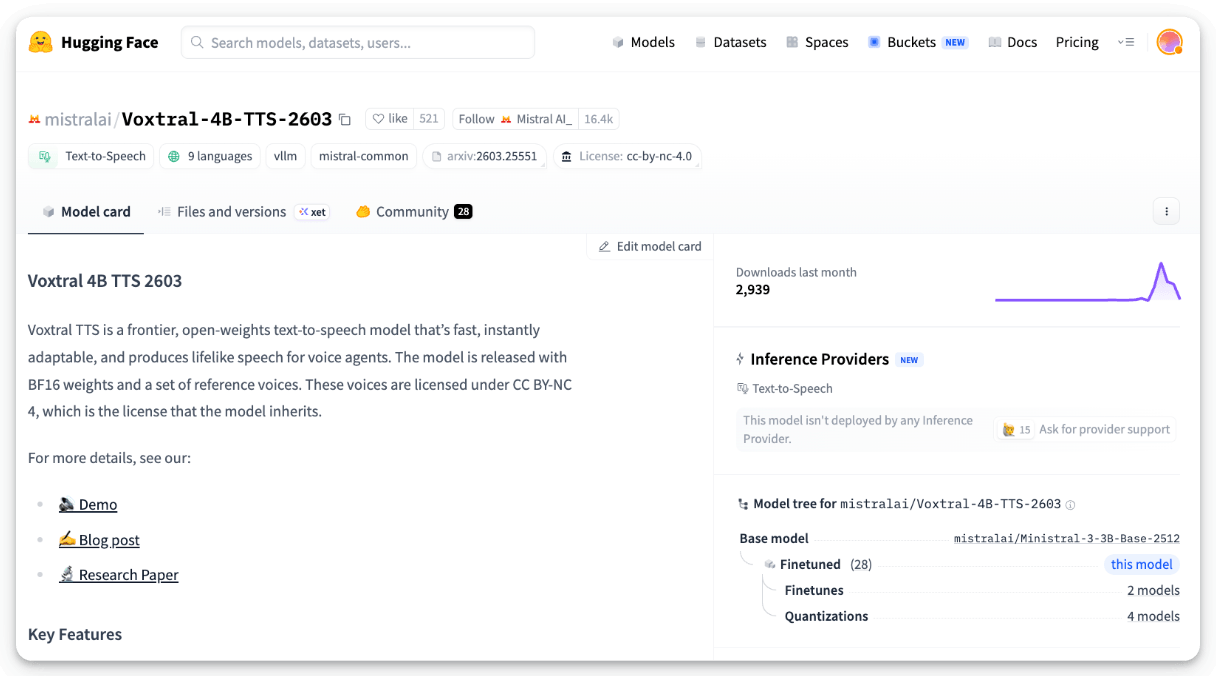Click the Inference Providers NEW badge
Viewport: 1216px width, 676px height.
coord(909,360)
